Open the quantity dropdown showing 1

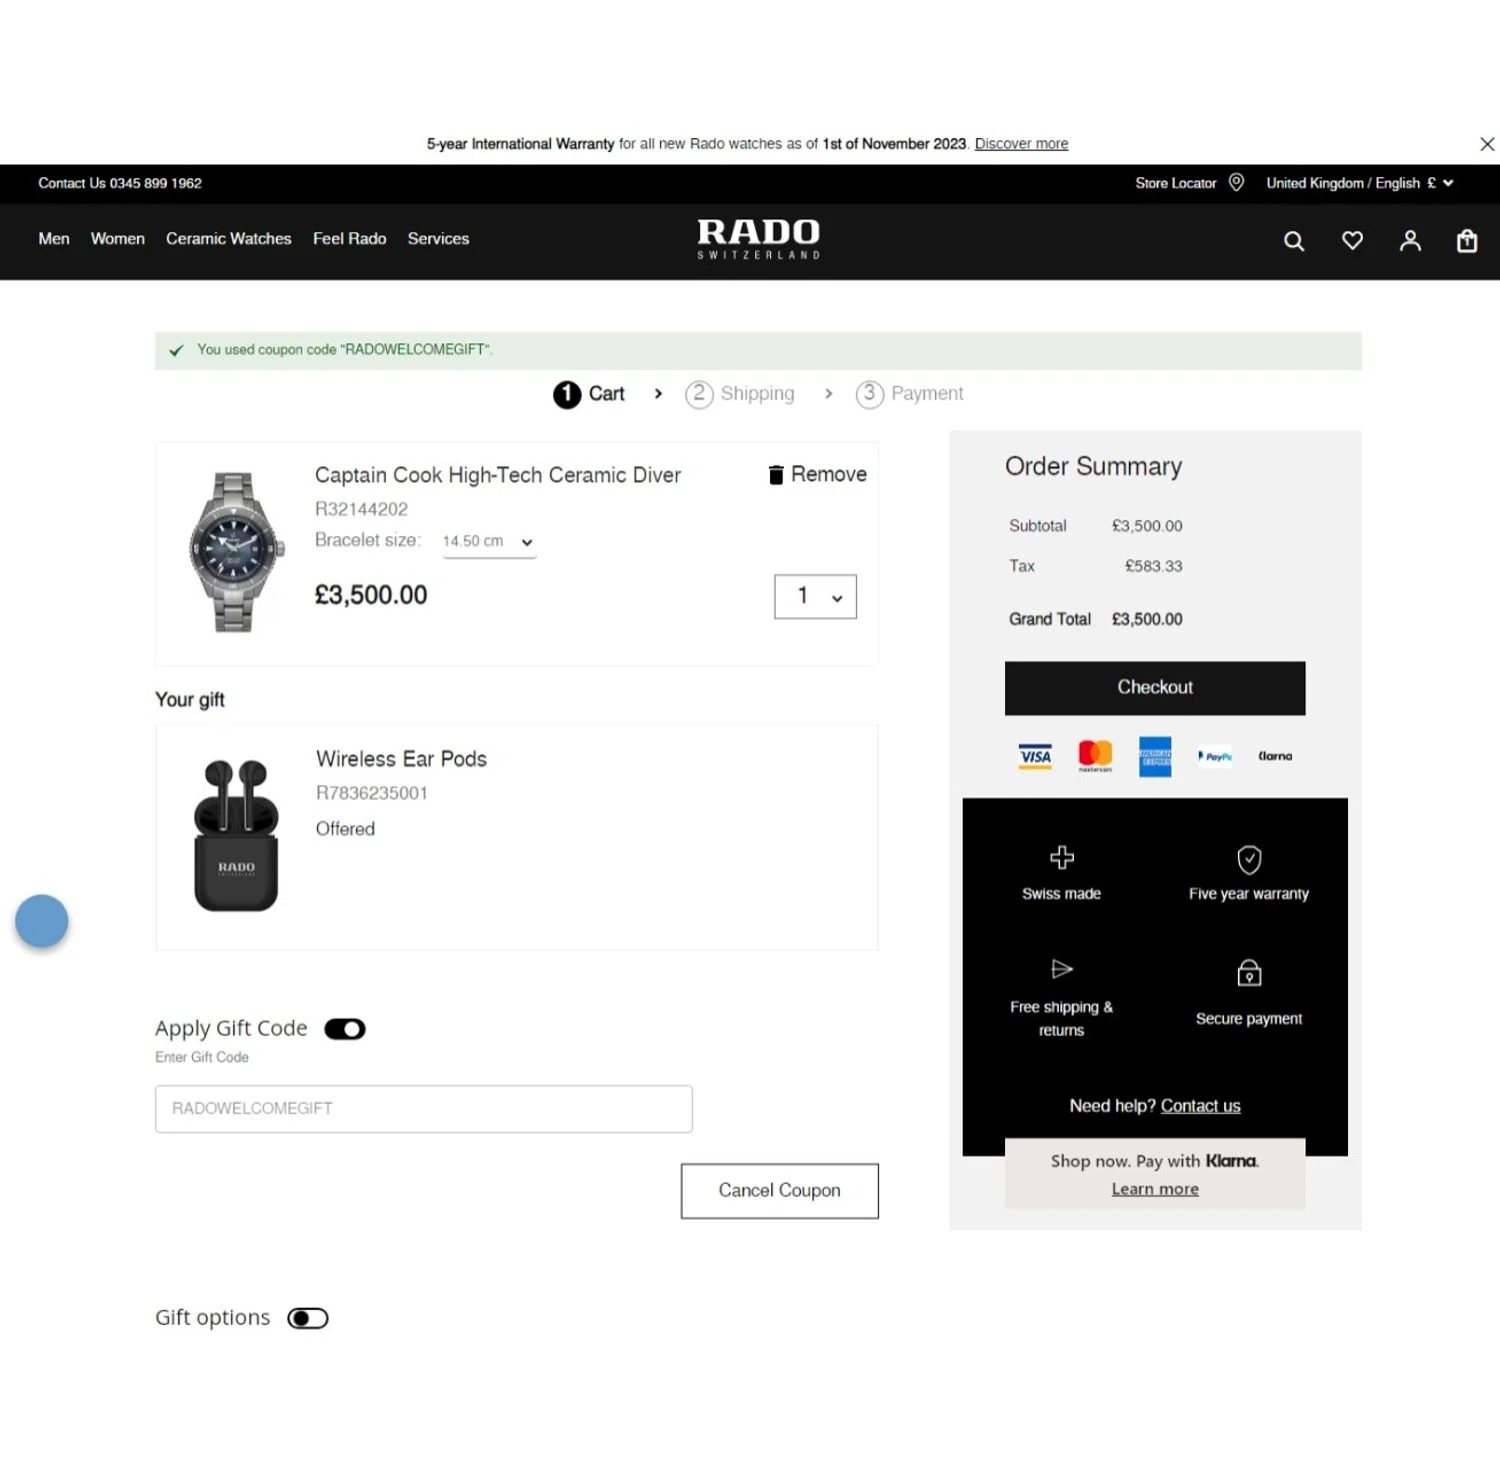pos(815,597)
